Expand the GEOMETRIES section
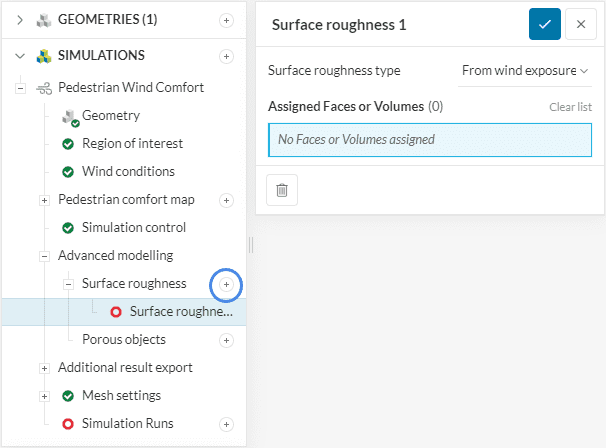606x448 pixels. pyautogui.click(x=20, y=20)
